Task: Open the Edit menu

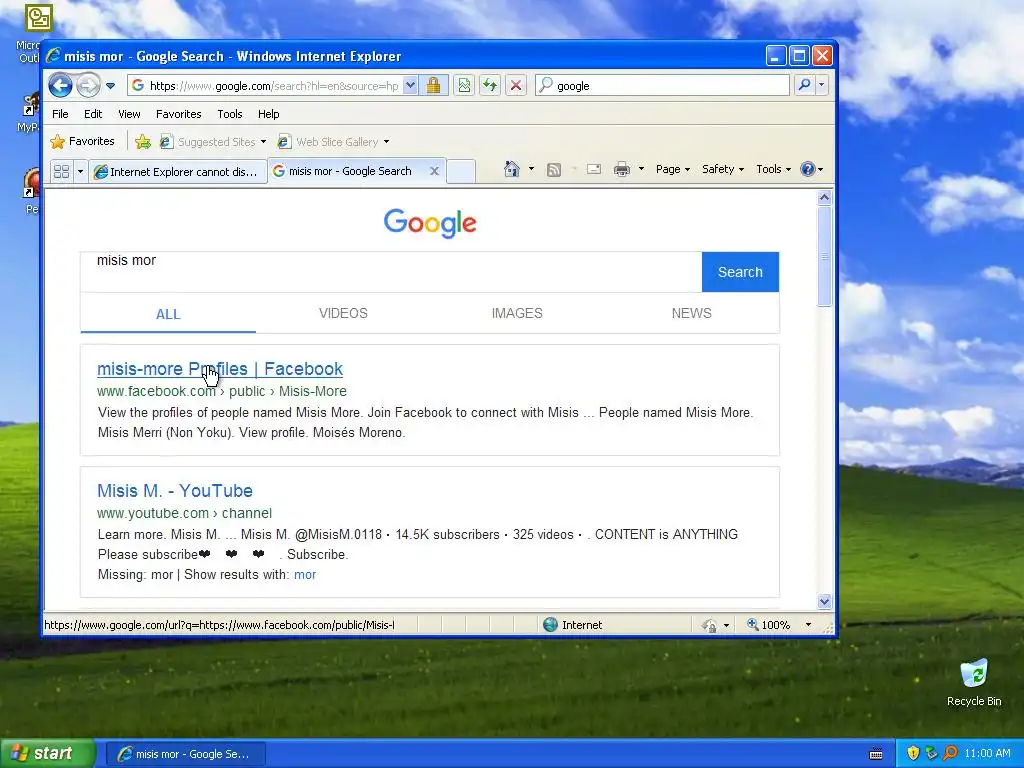Action: coord(93,114)
